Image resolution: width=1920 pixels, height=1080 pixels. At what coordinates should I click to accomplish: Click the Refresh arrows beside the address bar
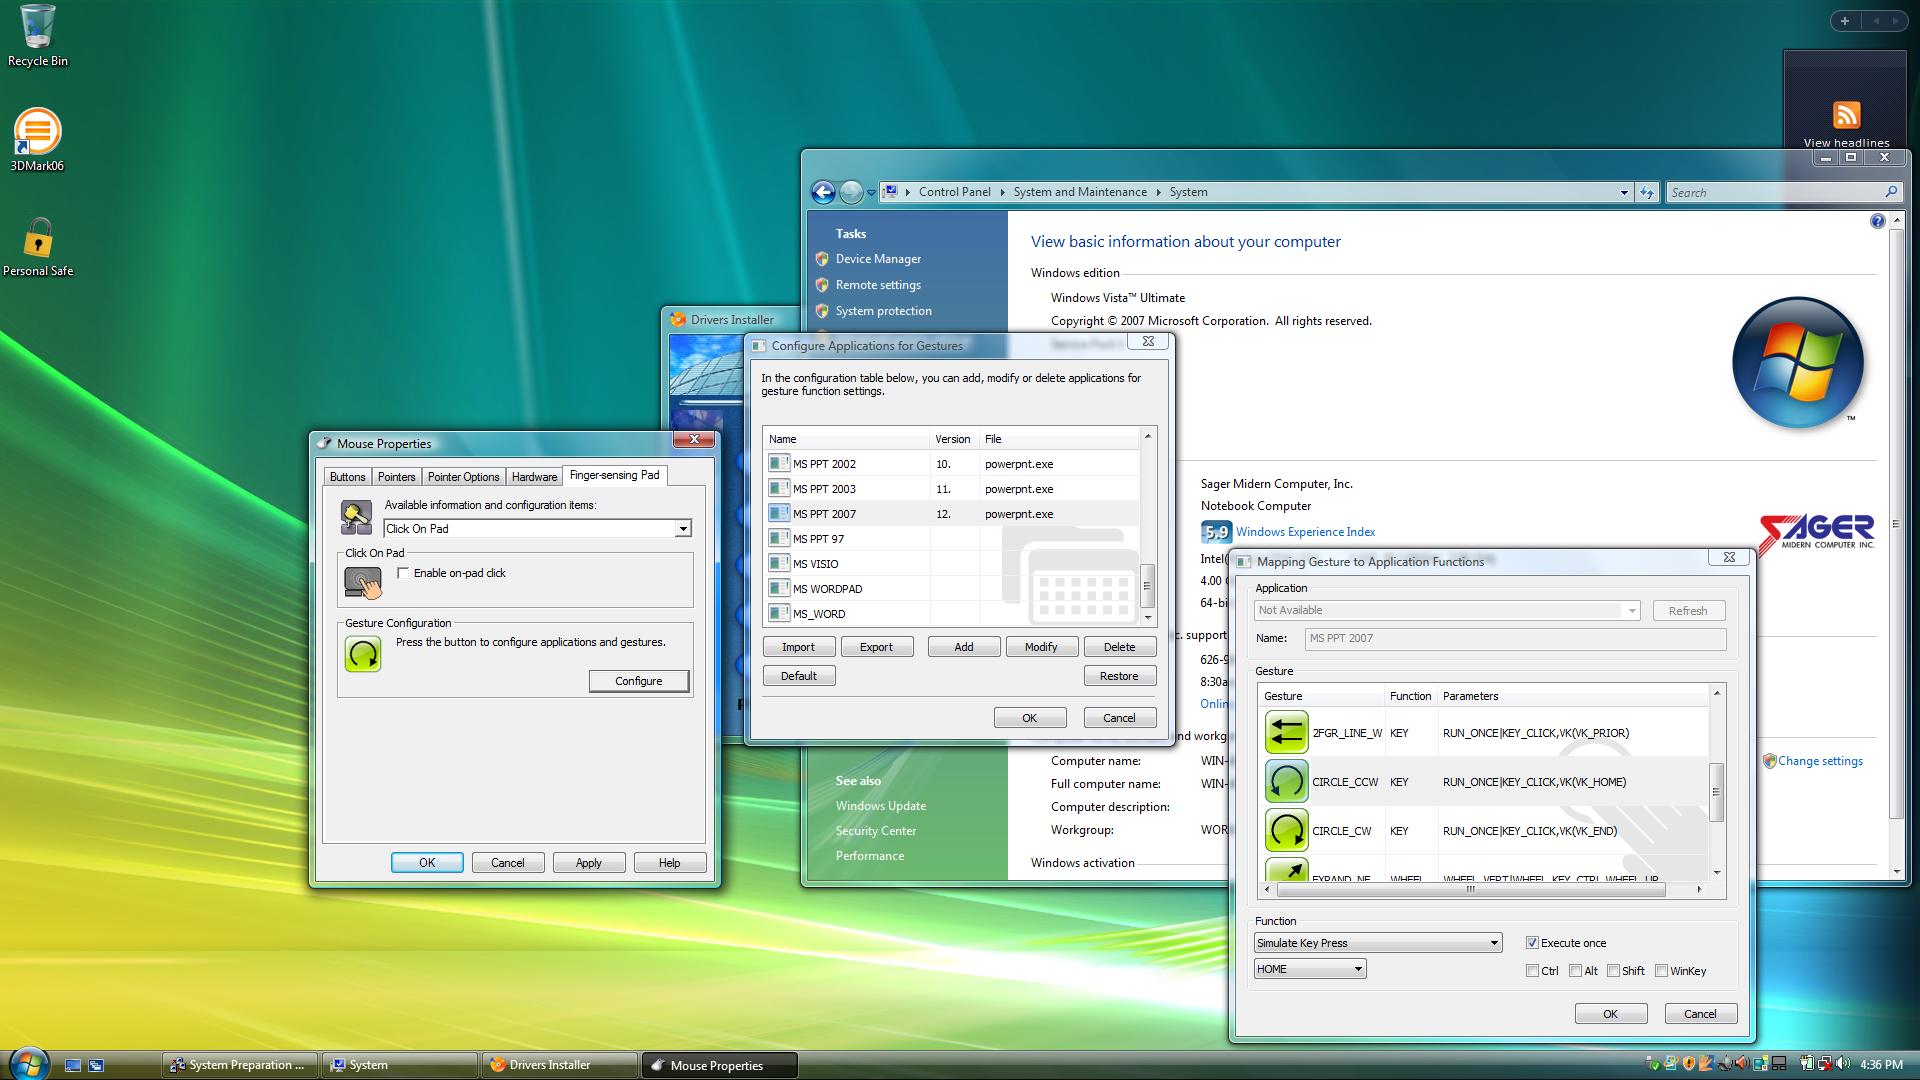tap(1646, 192)
